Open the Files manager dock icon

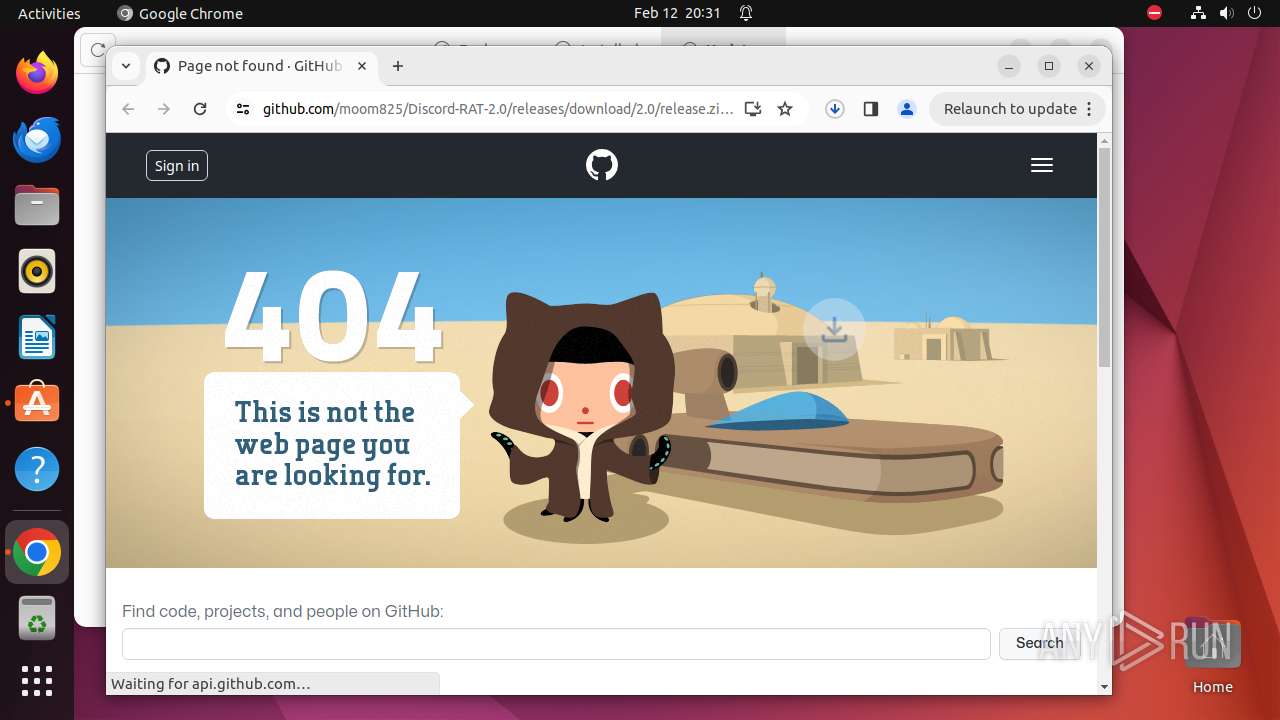[x=37, y=205]
